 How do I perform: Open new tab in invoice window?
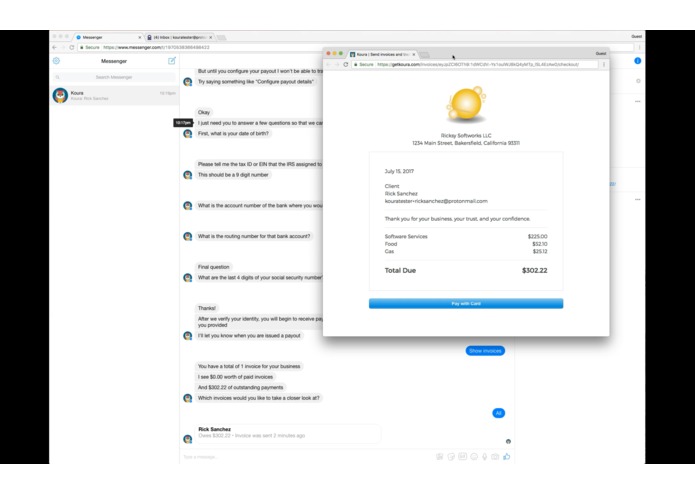coord(425,55)
